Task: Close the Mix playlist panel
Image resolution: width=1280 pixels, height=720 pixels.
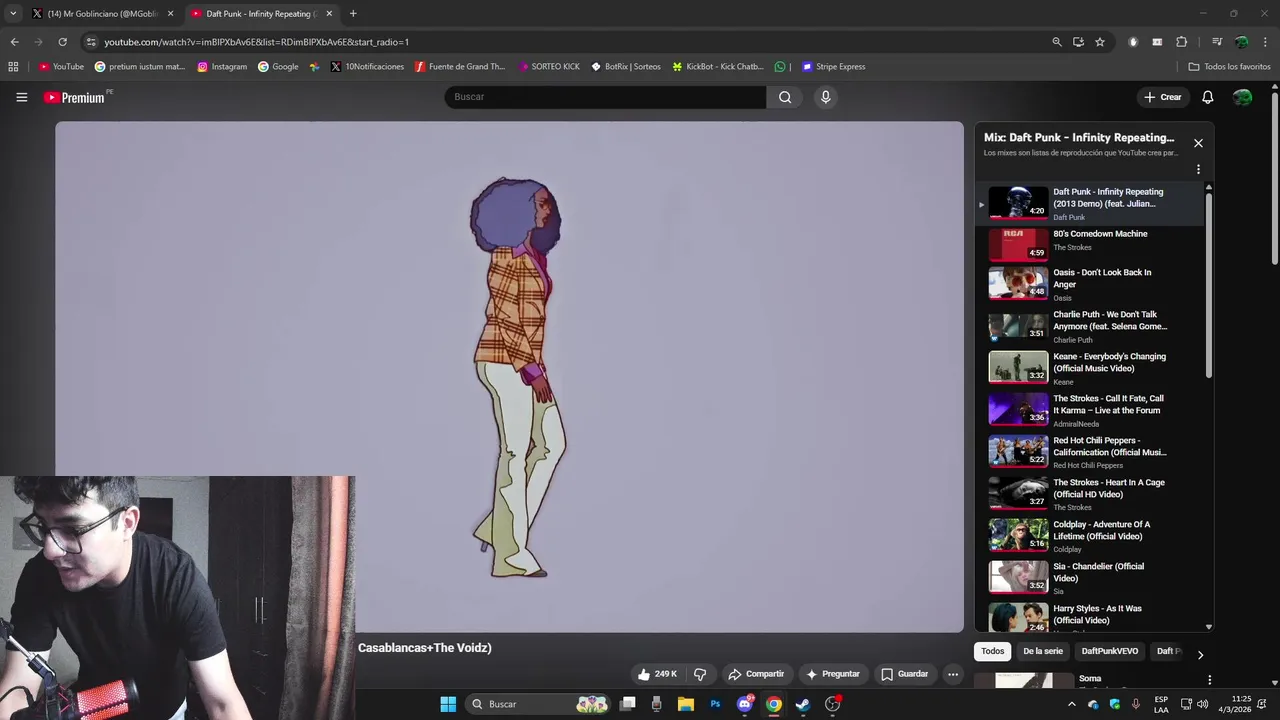Action: (x=1198, y=143)
